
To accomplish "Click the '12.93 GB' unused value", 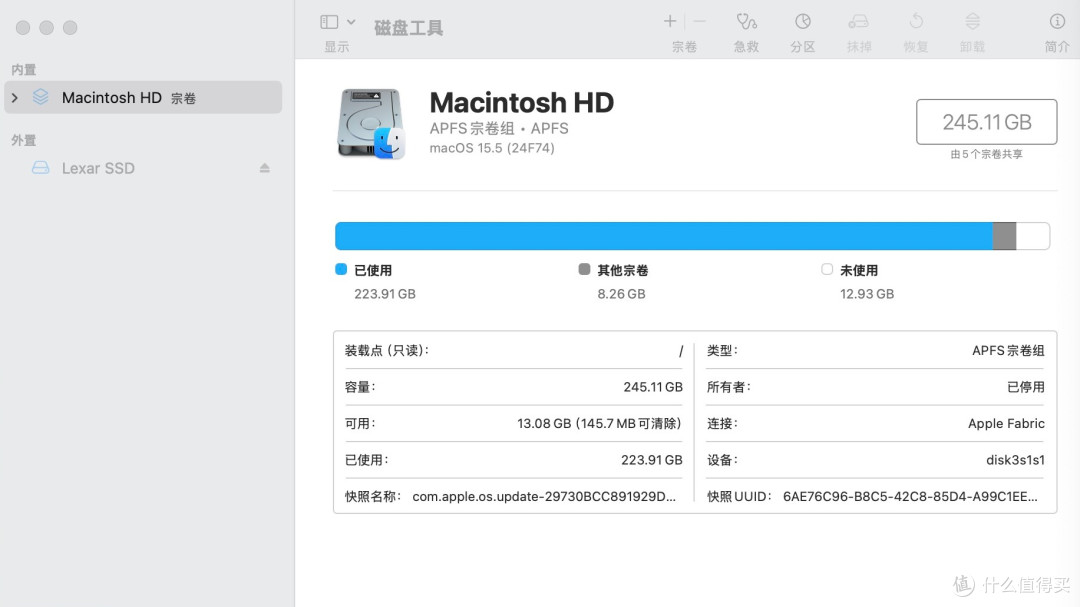I will click(x=866, y=294).
